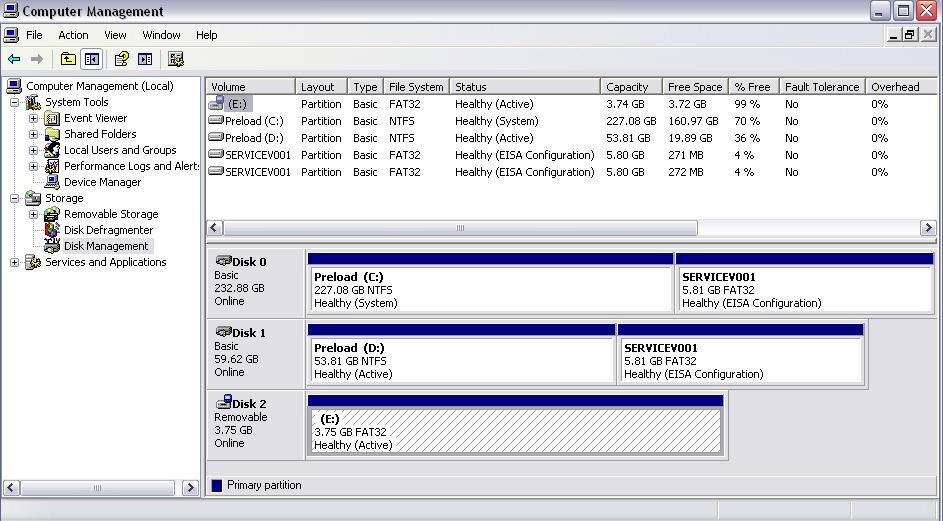
Task: Expand the Services and Applications node
Action: pos(14,262)
